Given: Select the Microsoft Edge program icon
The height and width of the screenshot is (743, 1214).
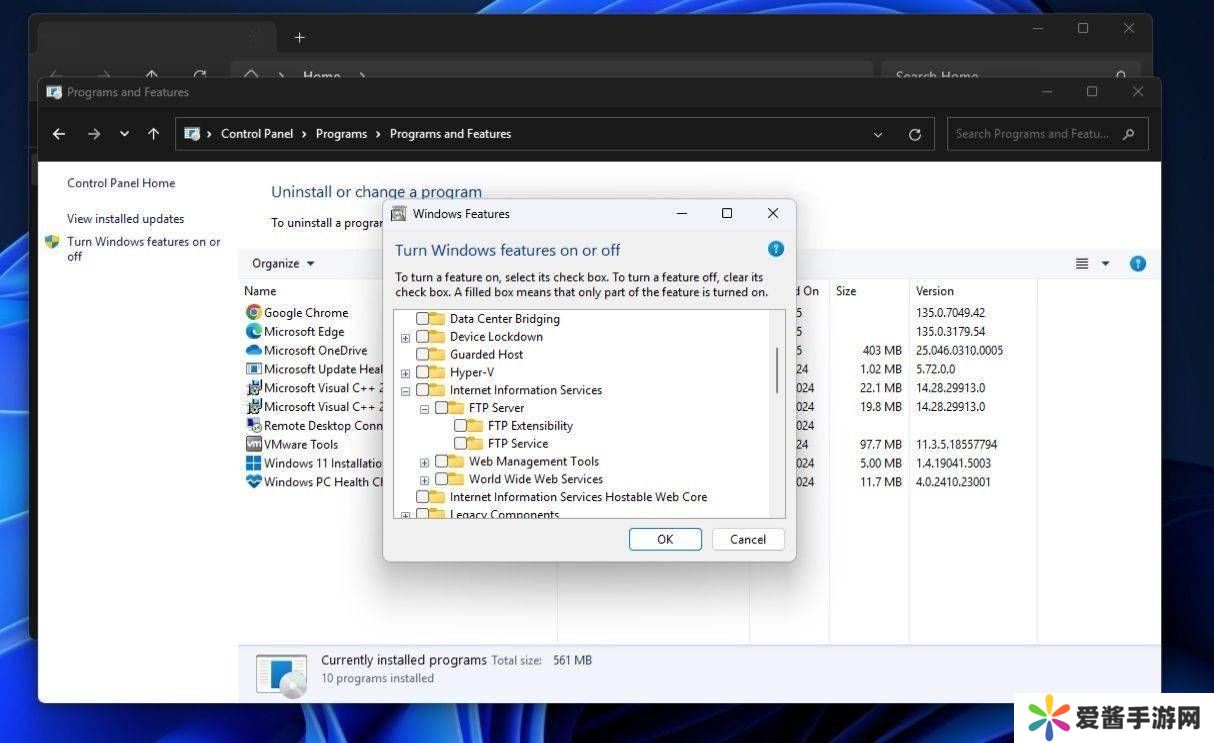Looking at the screenshot, I should tap(254, 332).
